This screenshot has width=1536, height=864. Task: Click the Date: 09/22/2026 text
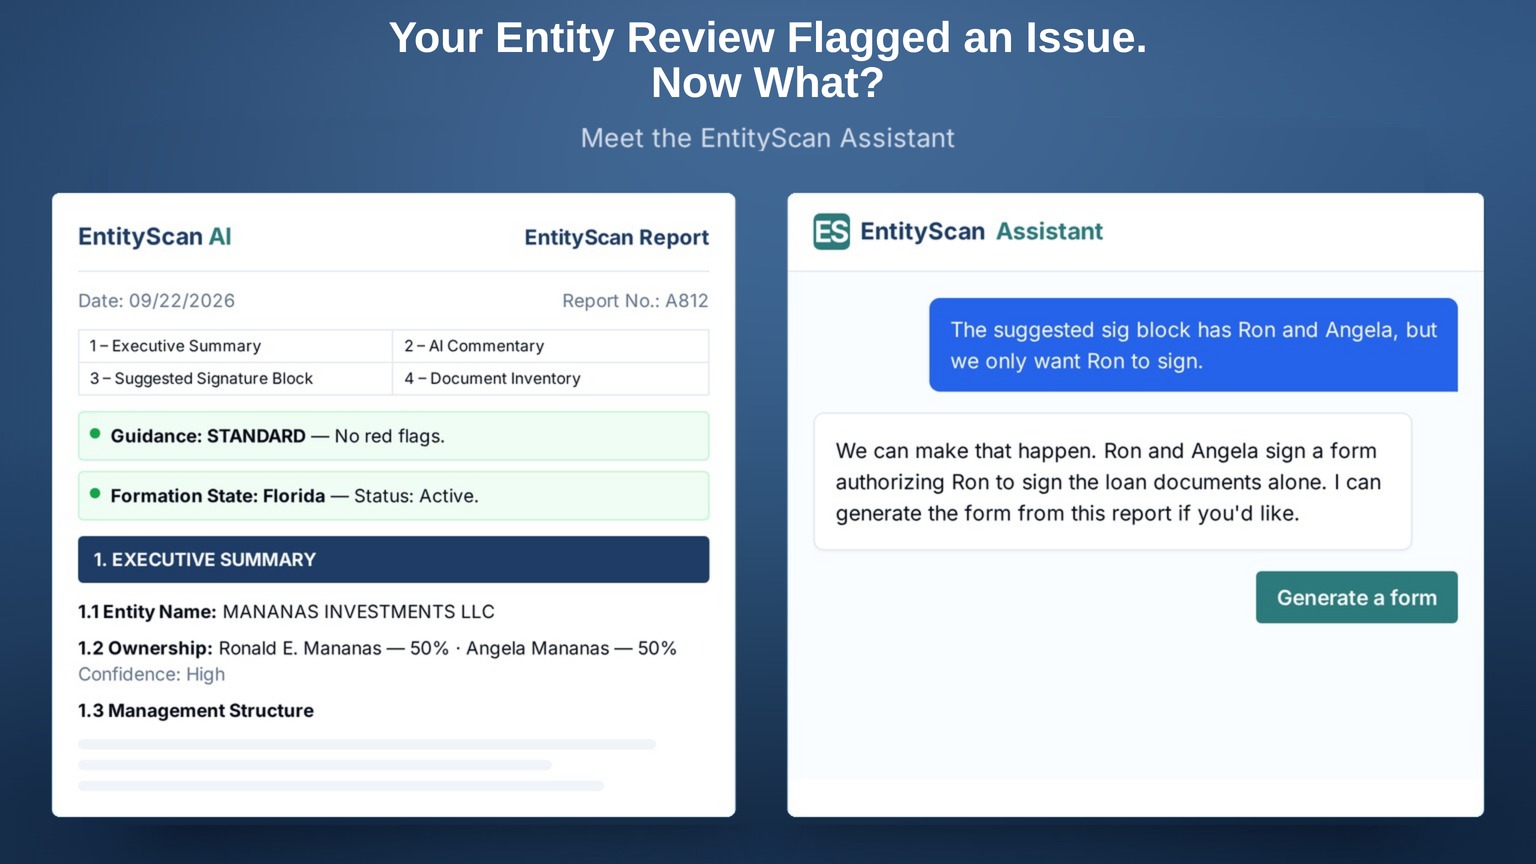point(157,301)
